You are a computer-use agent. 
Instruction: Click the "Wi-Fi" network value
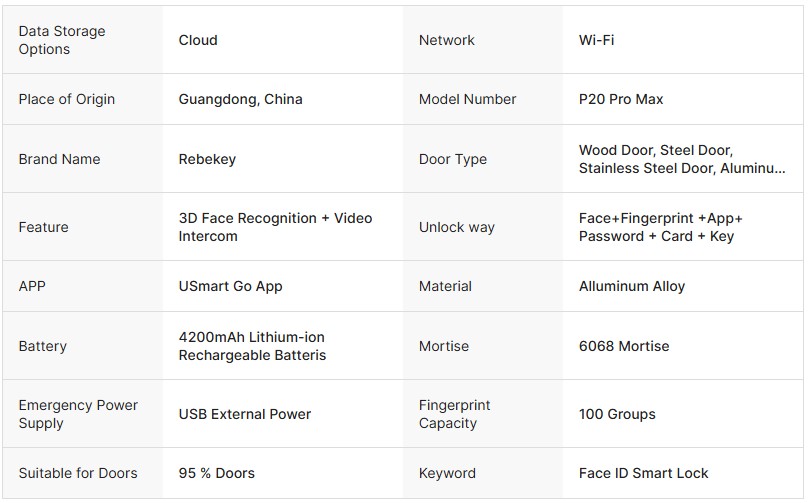(x=596, y=40)
